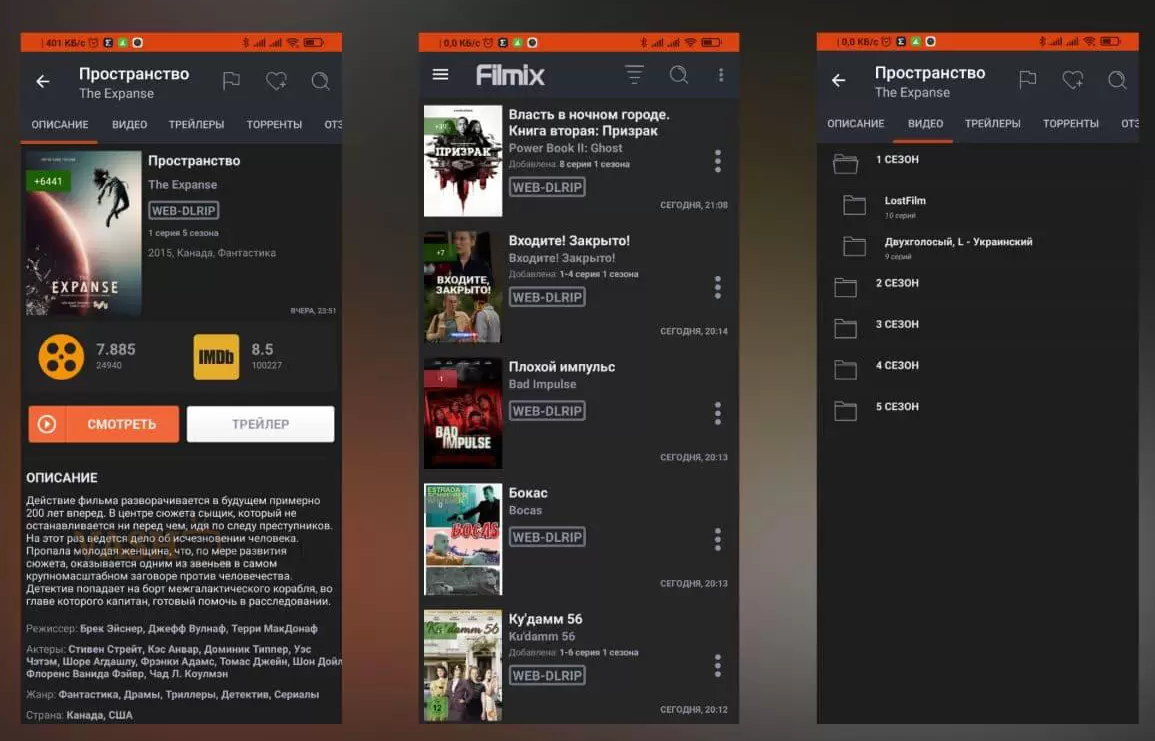This screenshot has height=741, width=1155.
Task: Expand the 2 СЕЗОН folder
Action: click(x=846, y=287)
